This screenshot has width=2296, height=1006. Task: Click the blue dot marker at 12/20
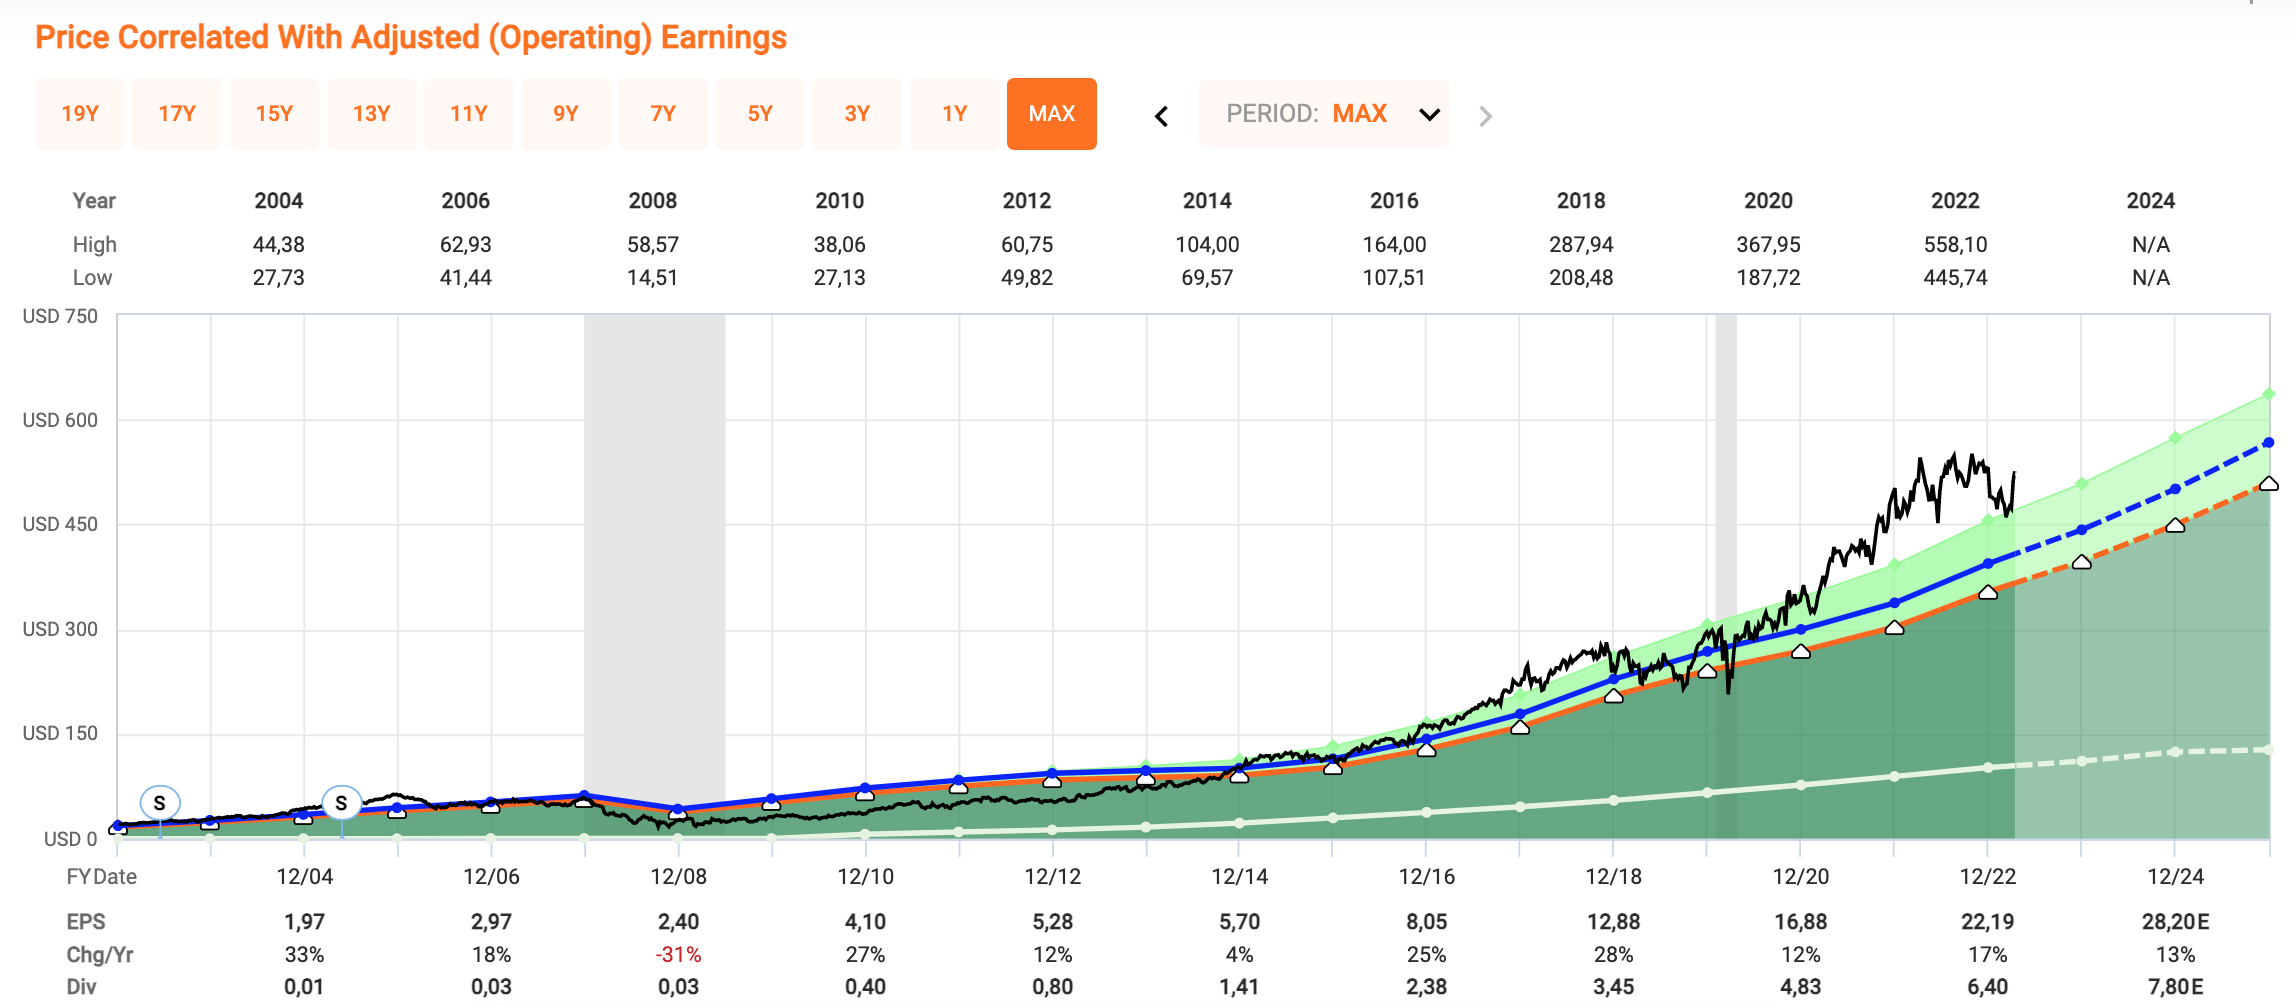coord(1801,629)
